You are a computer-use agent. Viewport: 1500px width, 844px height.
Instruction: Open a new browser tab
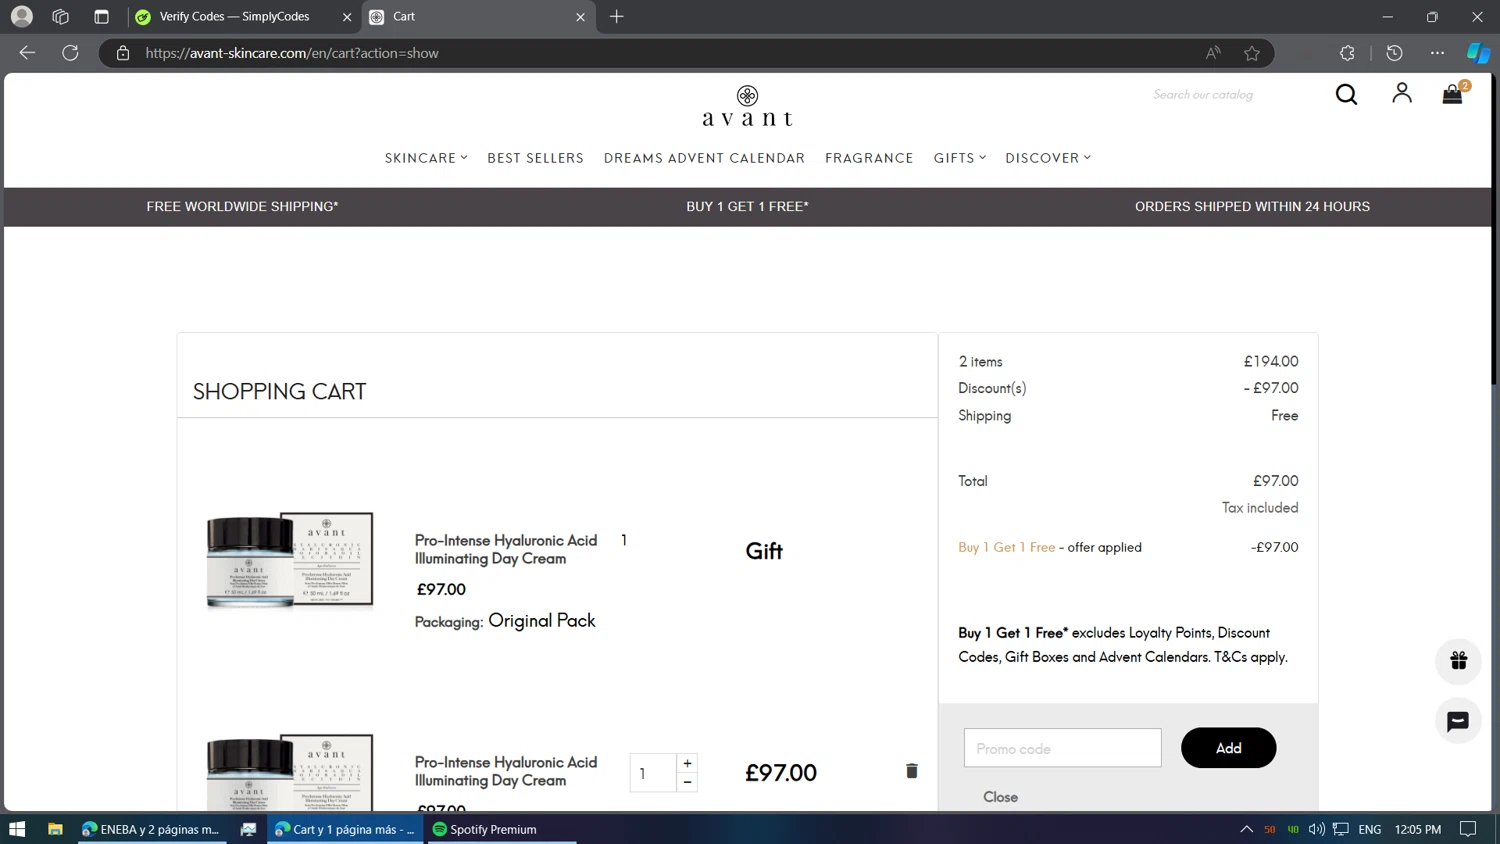pos(617,17)
